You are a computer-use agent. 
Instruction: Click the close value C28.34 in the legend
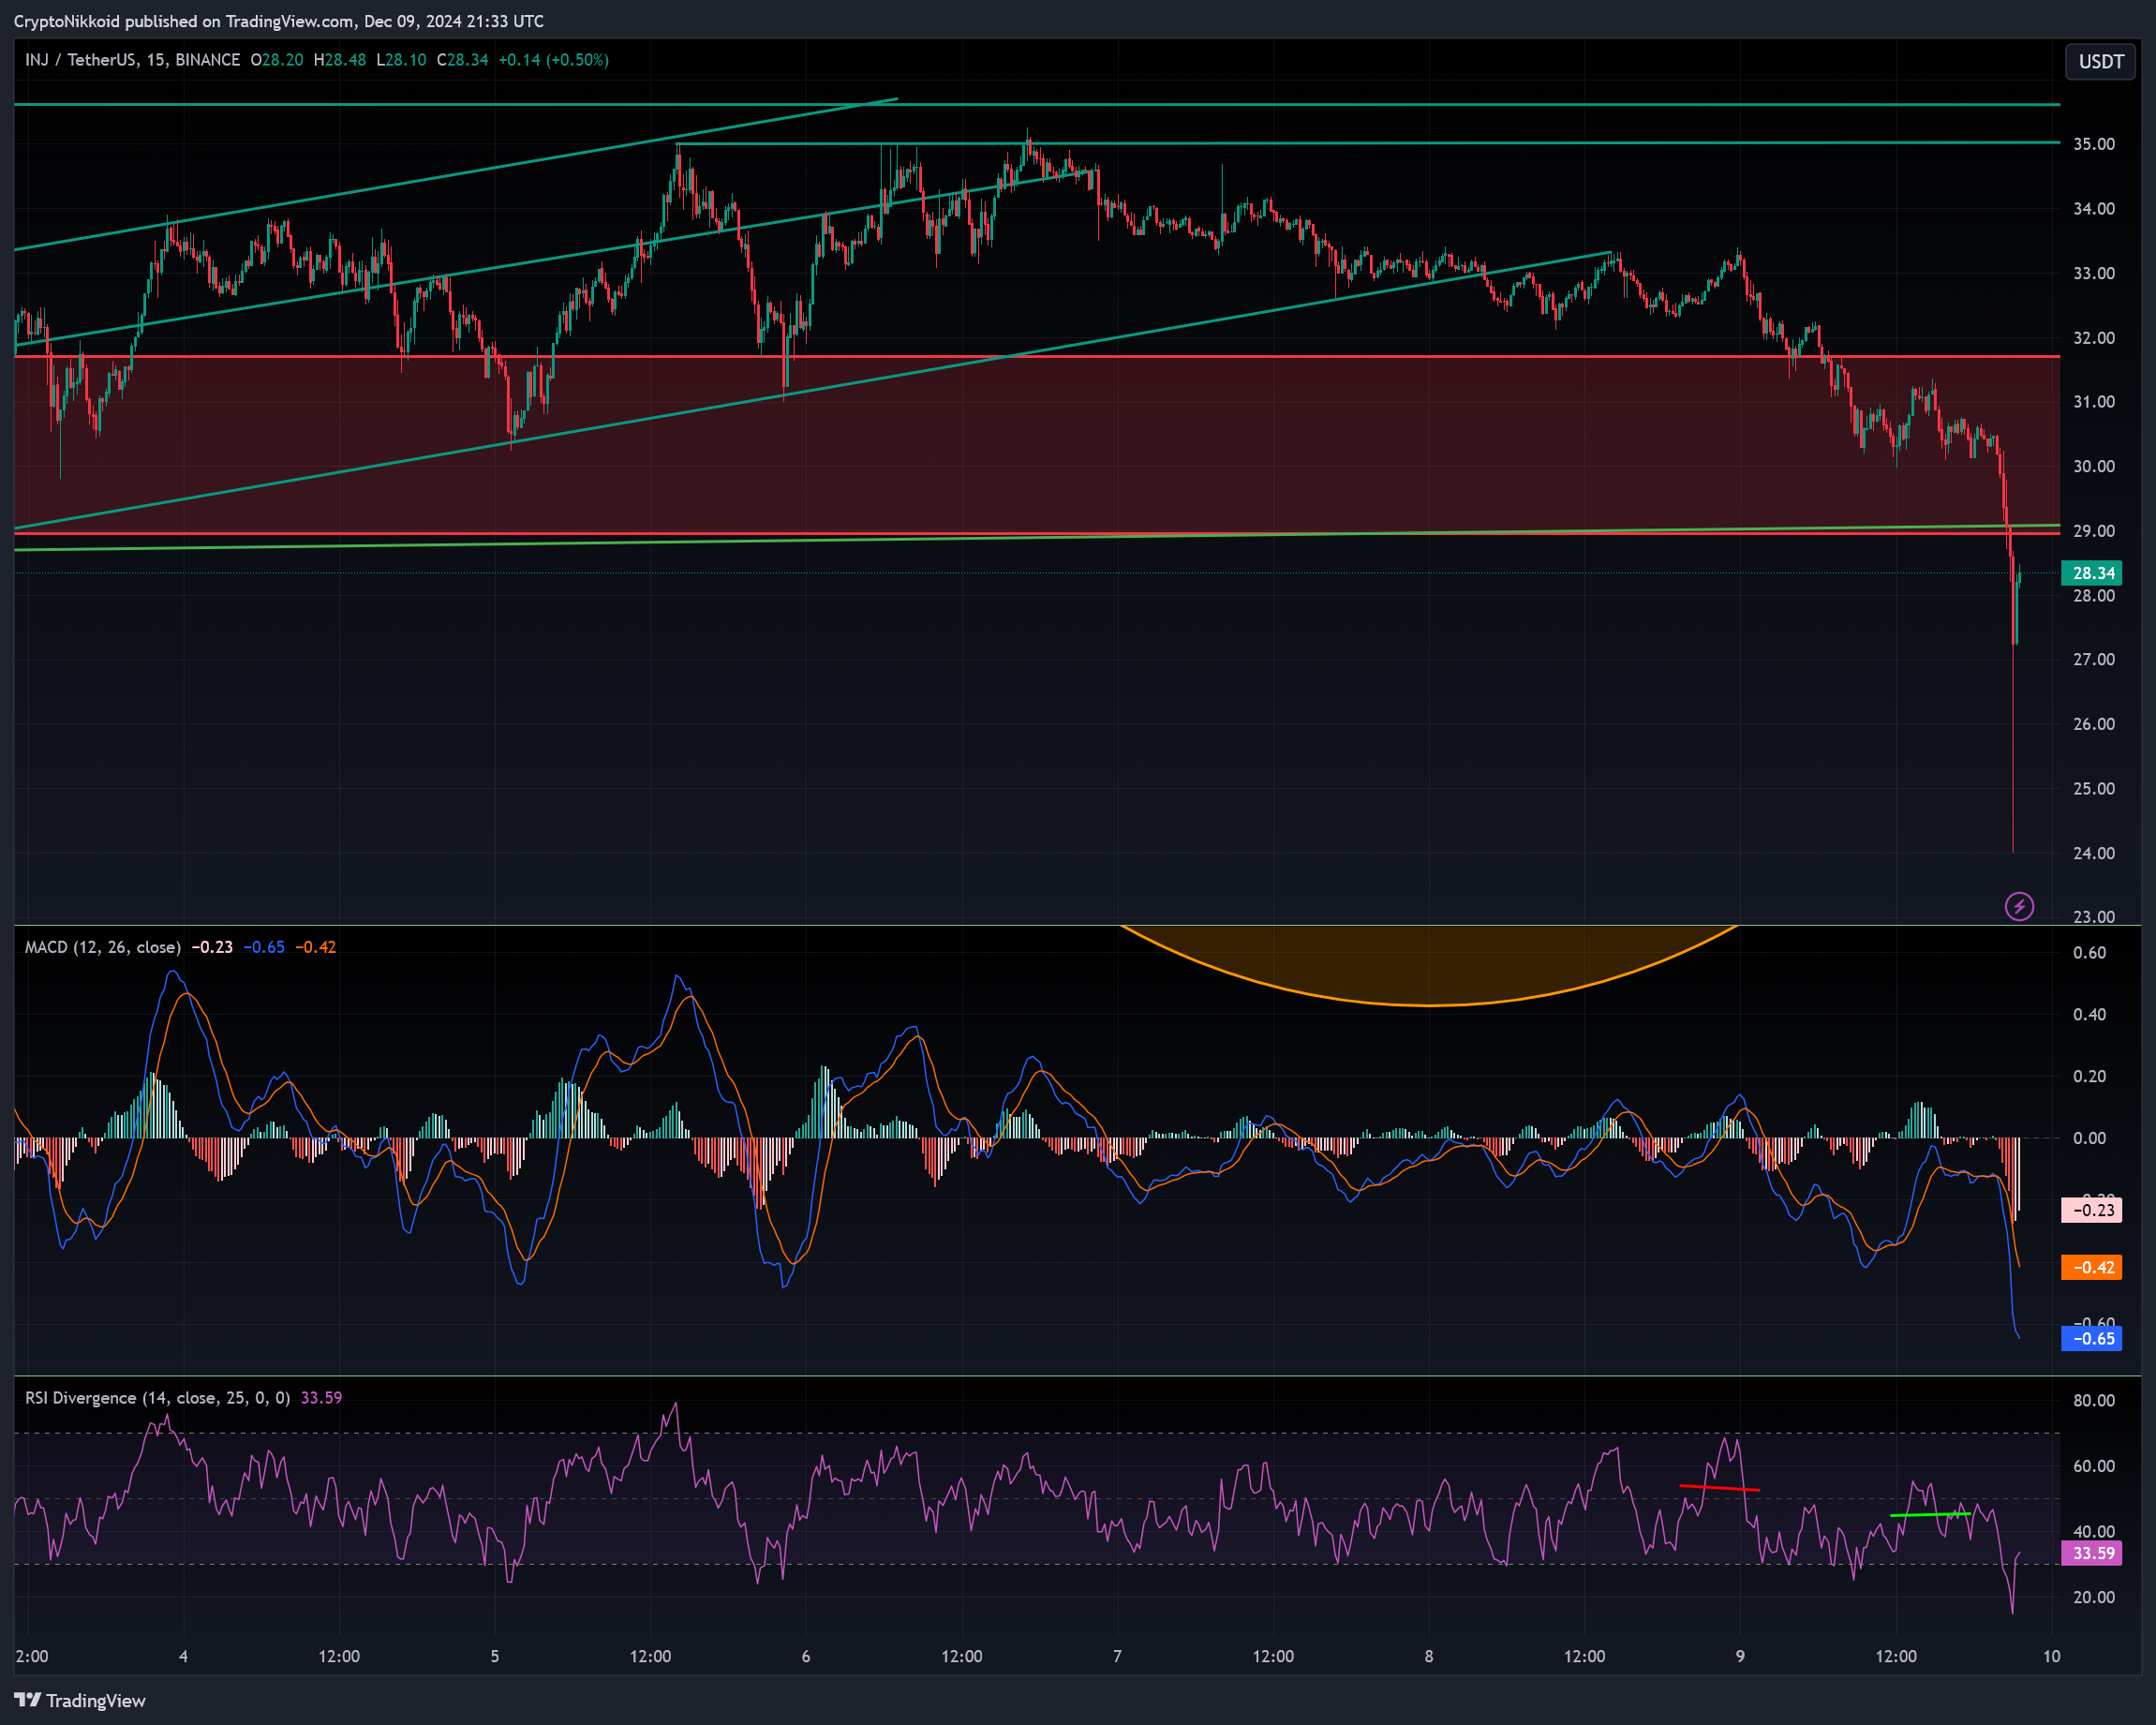[463, 60]
